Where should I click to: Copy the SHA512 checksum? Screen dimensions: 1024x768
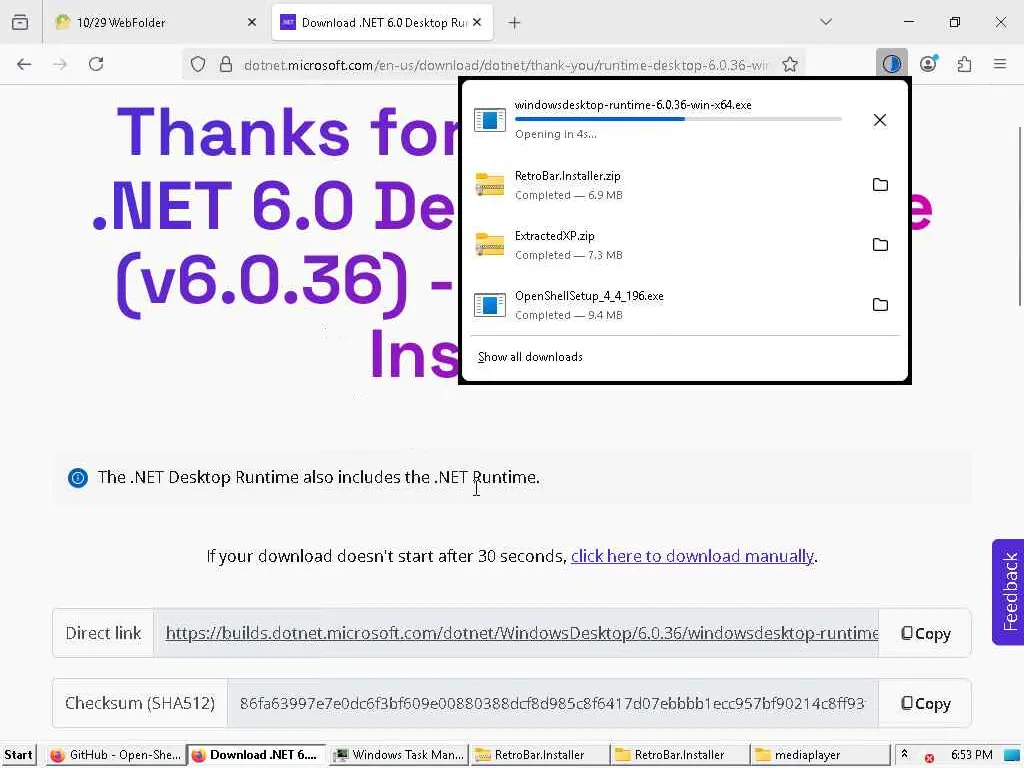[x=925, y=704]
